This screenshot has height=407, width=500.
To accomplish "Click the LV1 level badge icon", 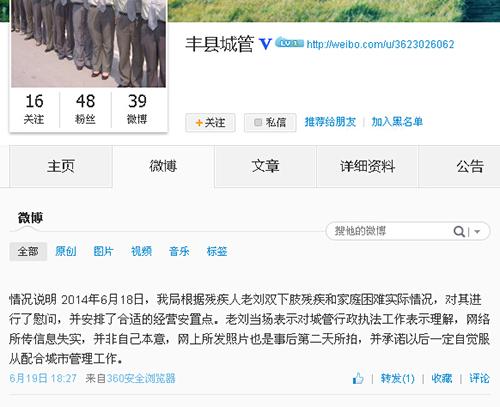I will [x=289, y=42].
